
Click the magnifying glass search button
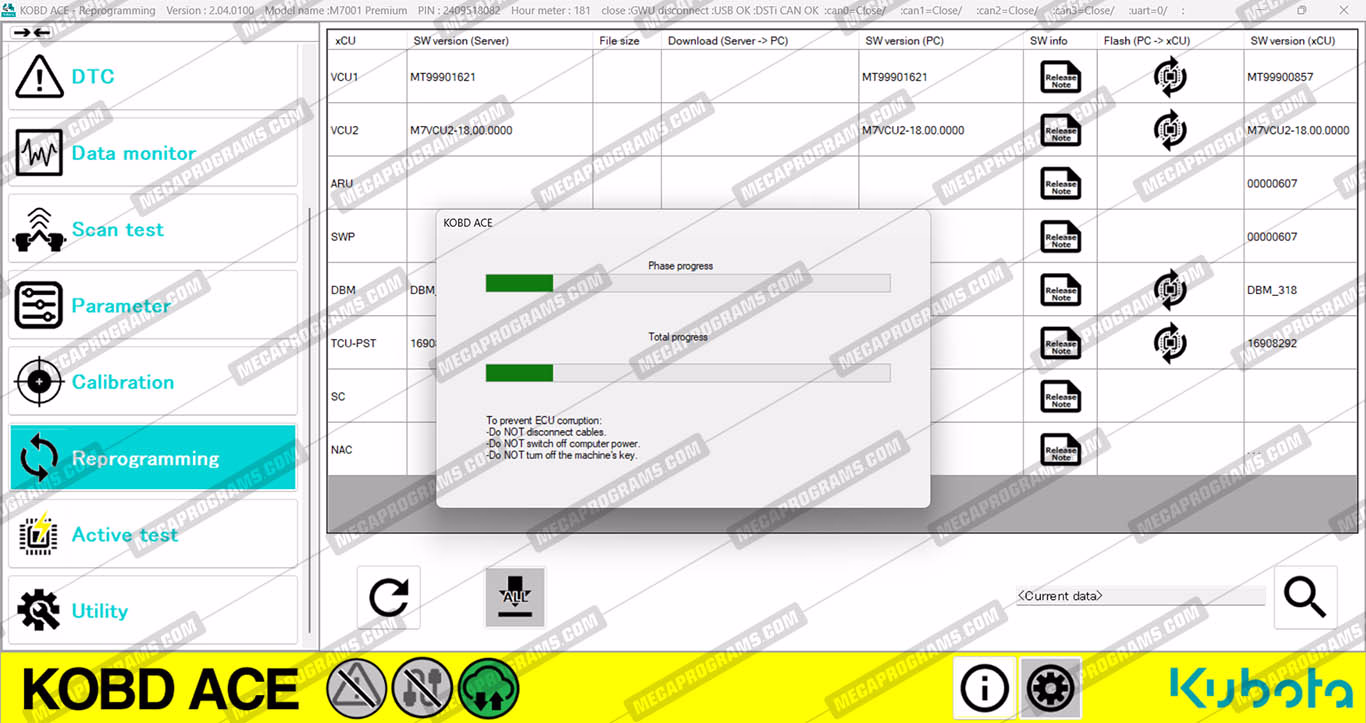(x=1305, y=597)
